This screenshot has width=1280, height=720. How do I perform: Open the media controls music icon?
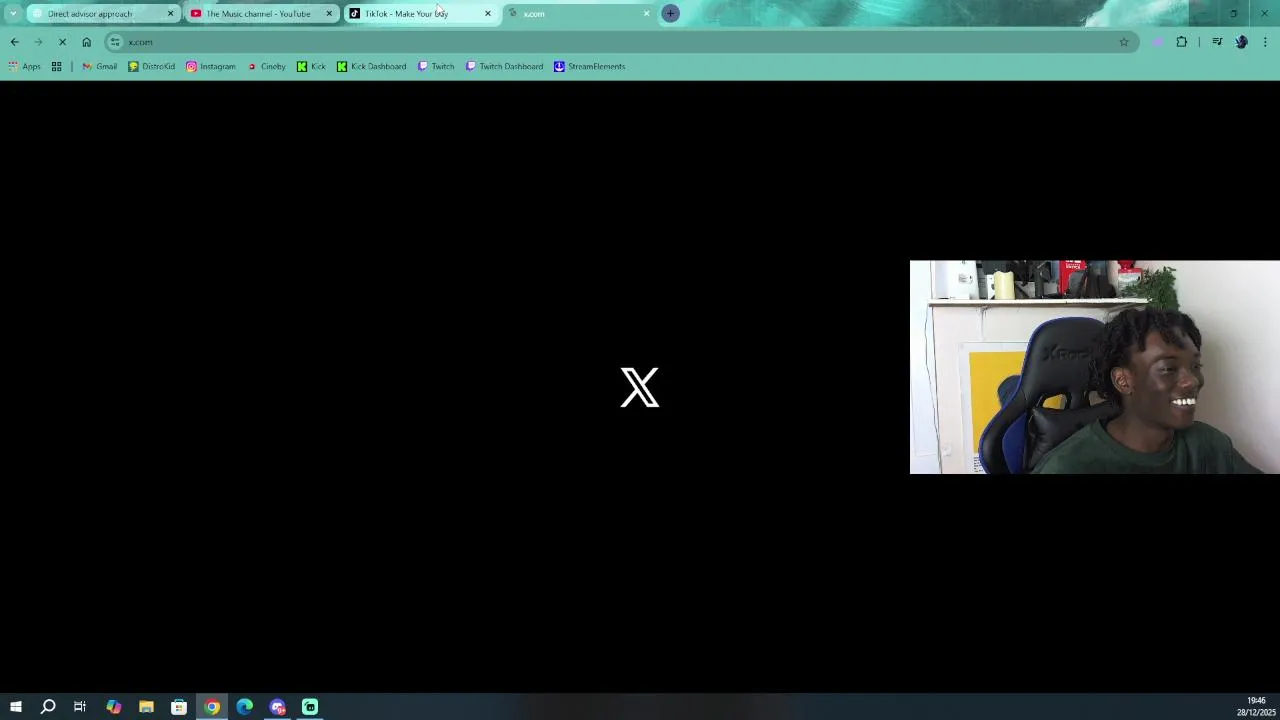click(1217, 42)
